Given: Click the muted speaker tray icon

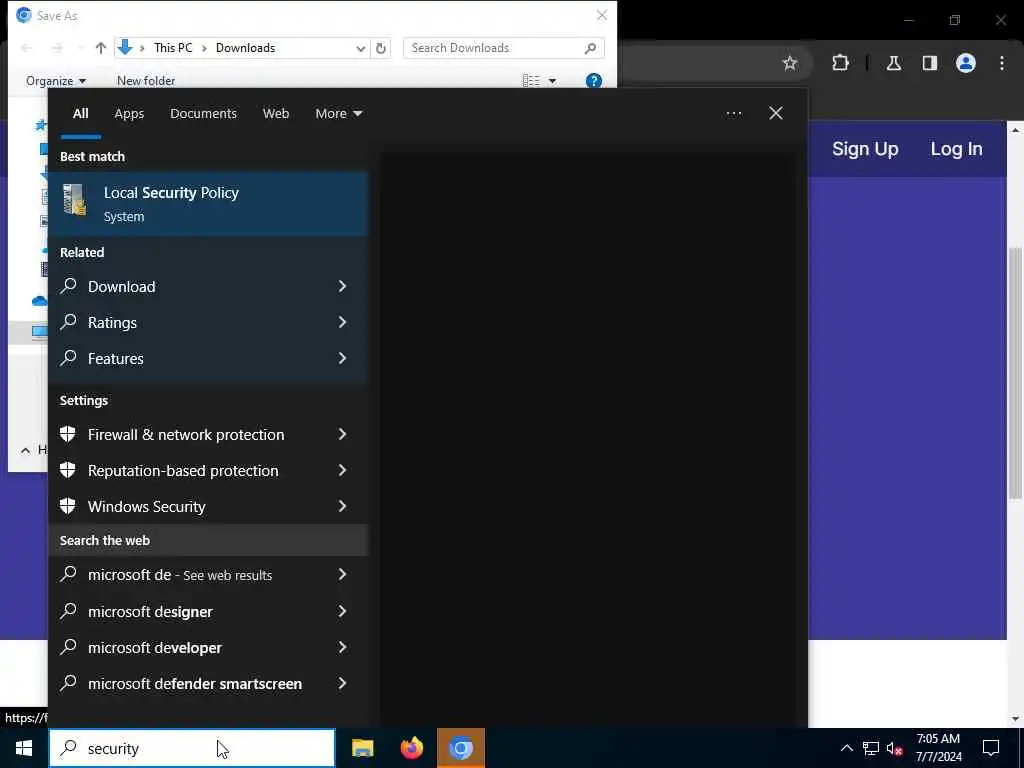Looking at the screenshot, I should pos(895,748).
